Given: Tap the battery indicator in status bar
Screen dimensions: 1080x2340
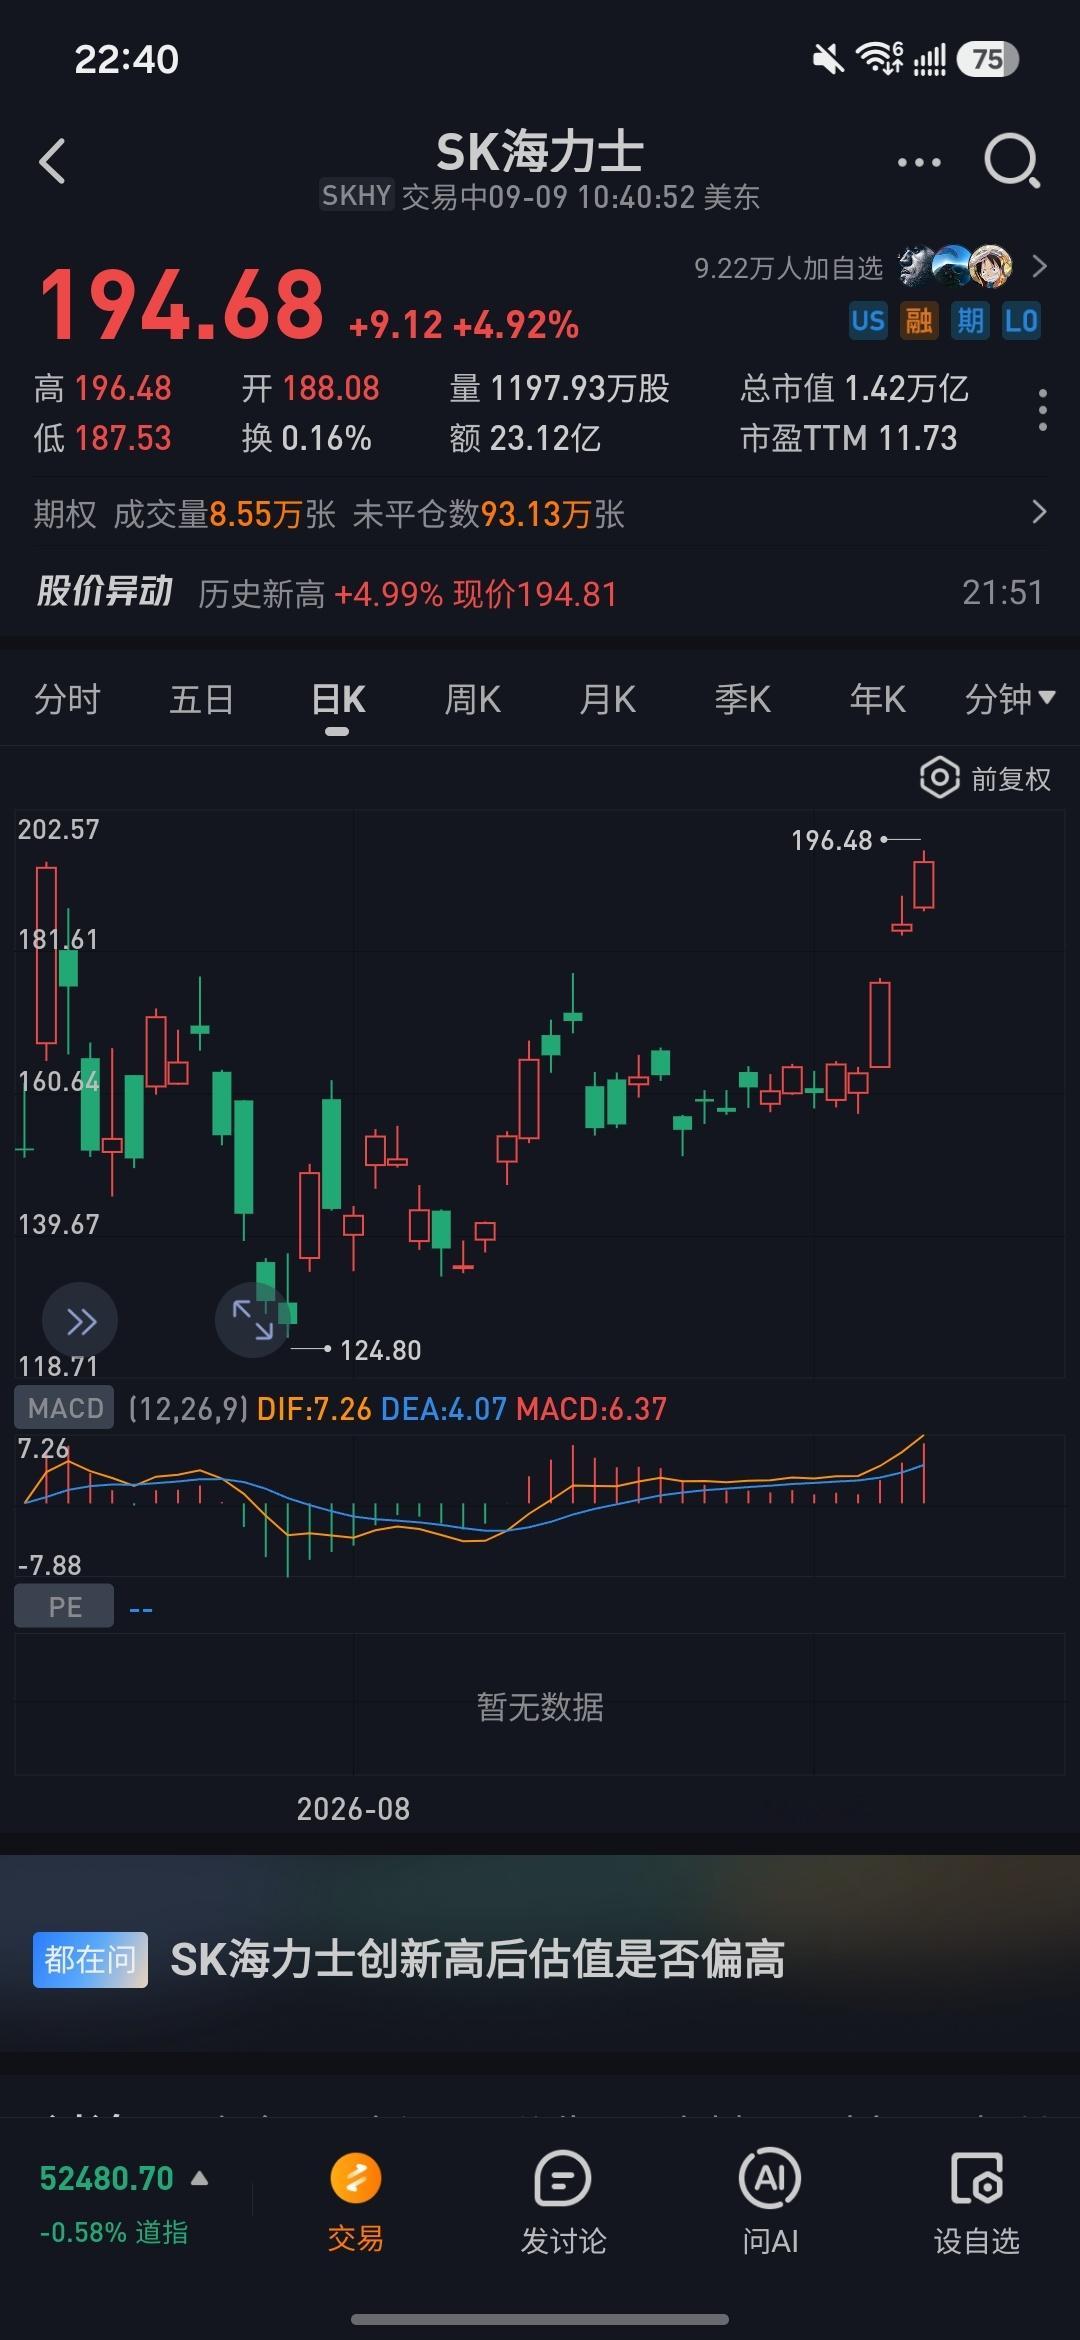Looking at the screenshot, I should [x=987, y=59].
